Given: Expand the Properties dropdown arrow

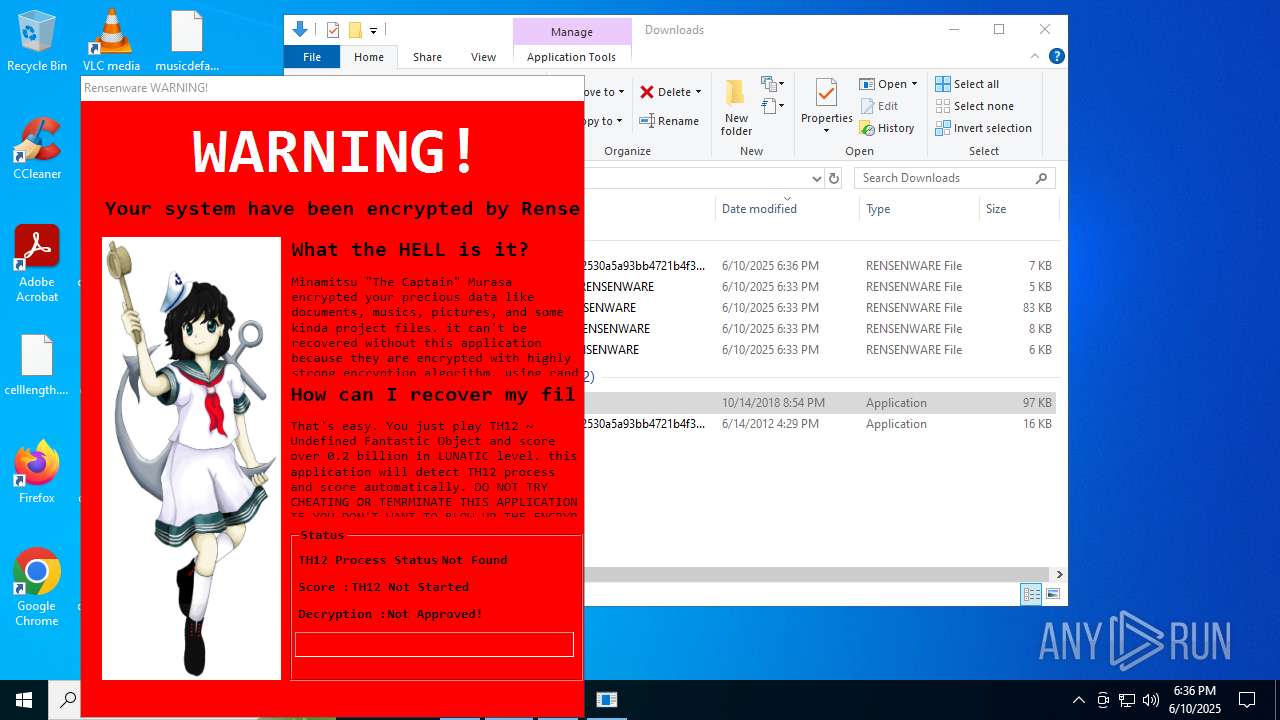Looking at the screenshot, I should pos(826,131).
